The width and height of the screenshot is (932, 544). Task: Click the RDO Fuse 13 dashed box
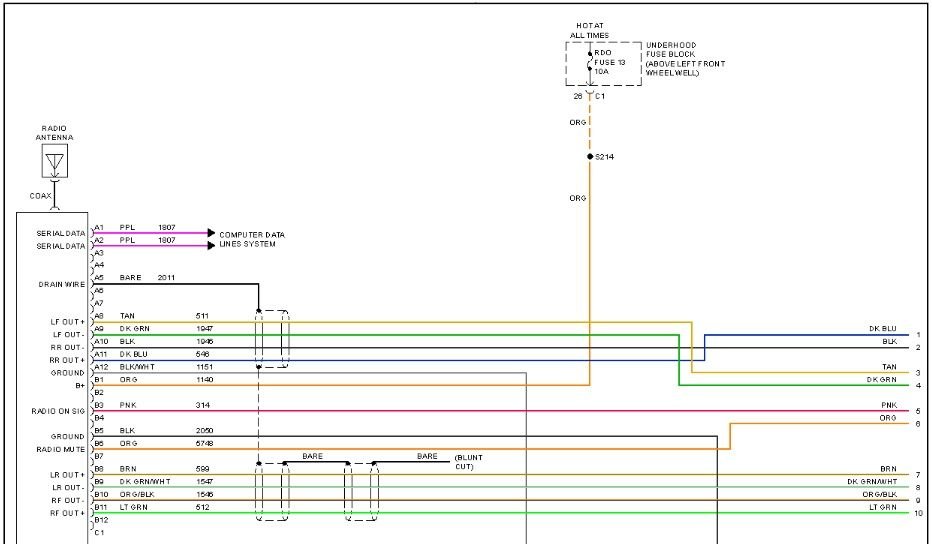pyautogui.click(x=603, y=64)
